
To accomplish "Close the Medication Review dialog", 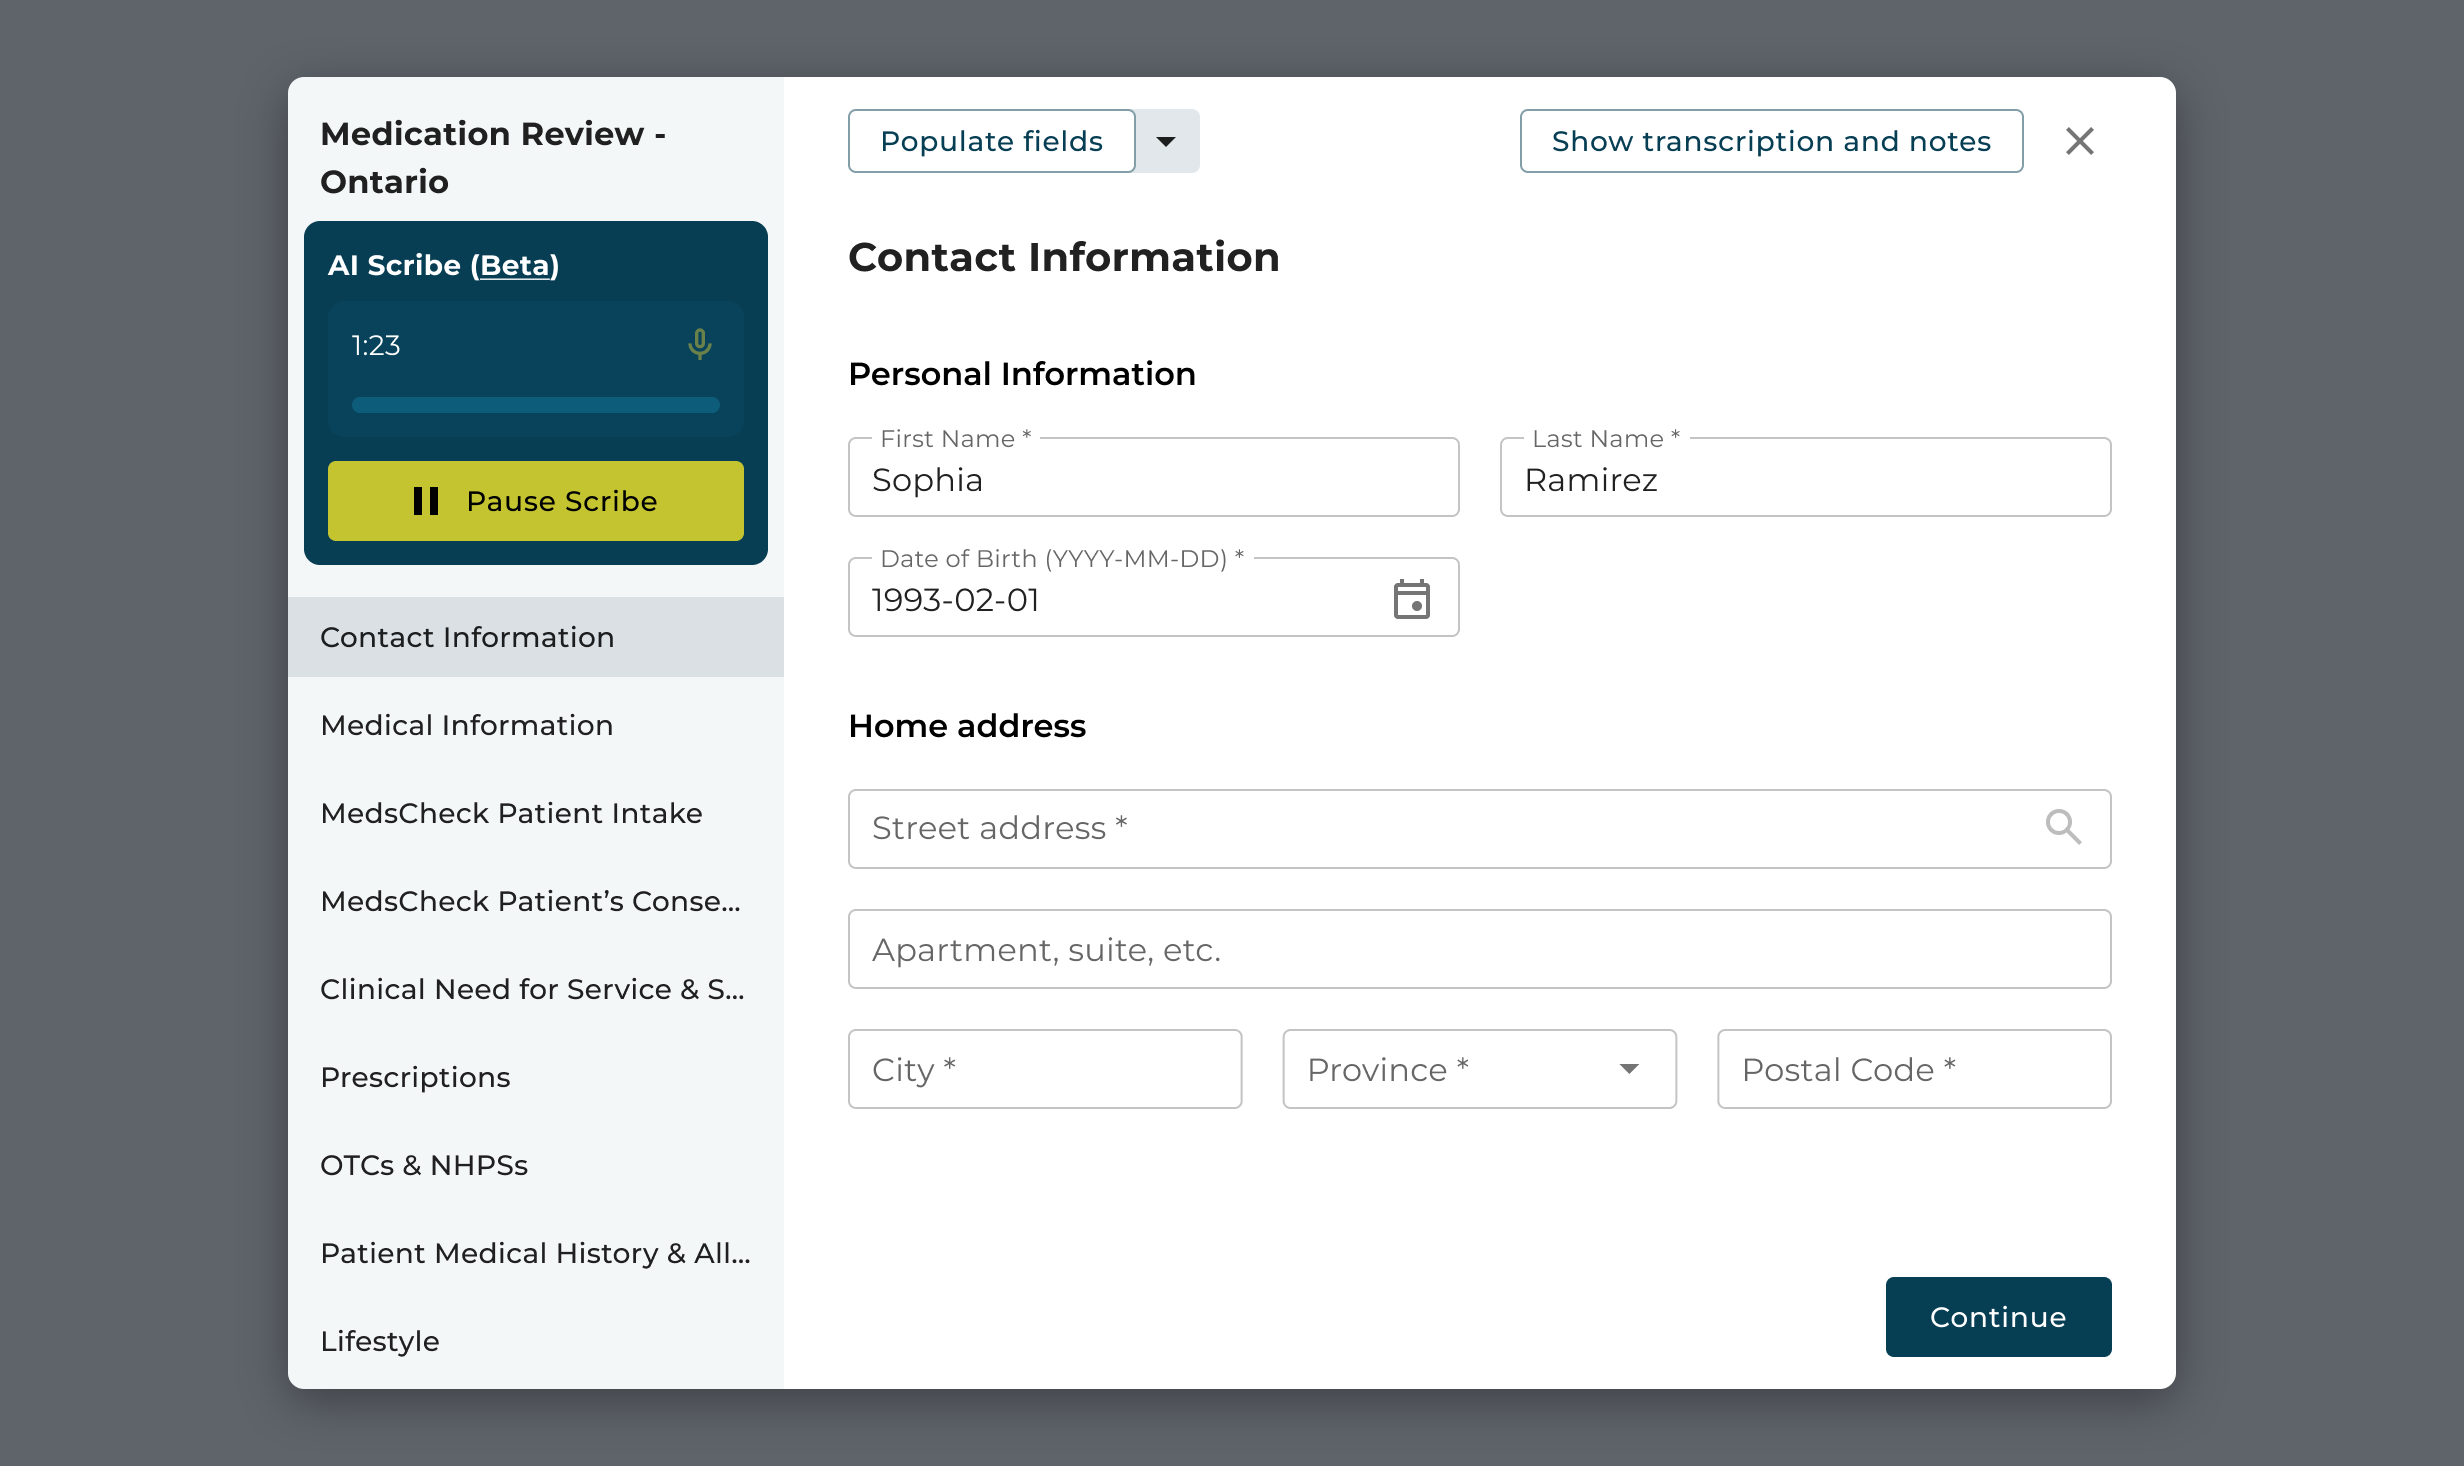I will (x=2080, y=141).
